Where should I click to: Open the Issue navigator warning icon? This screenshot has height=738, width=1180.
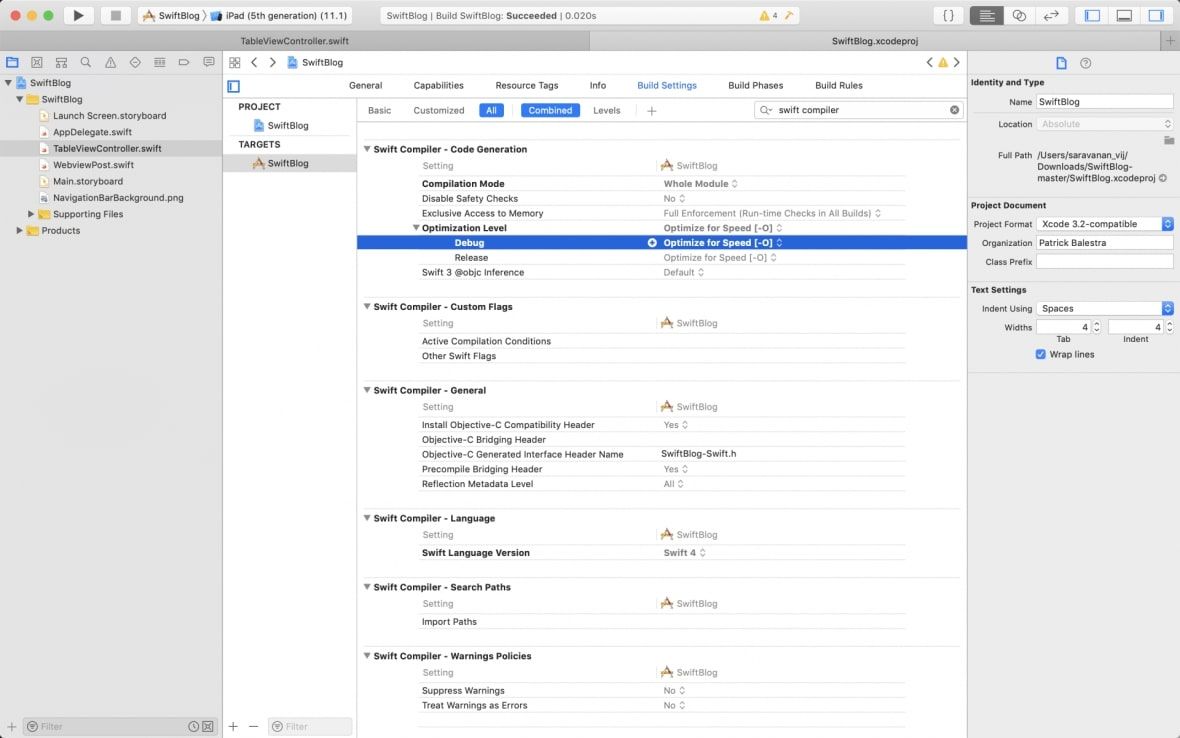click(111, 62)
